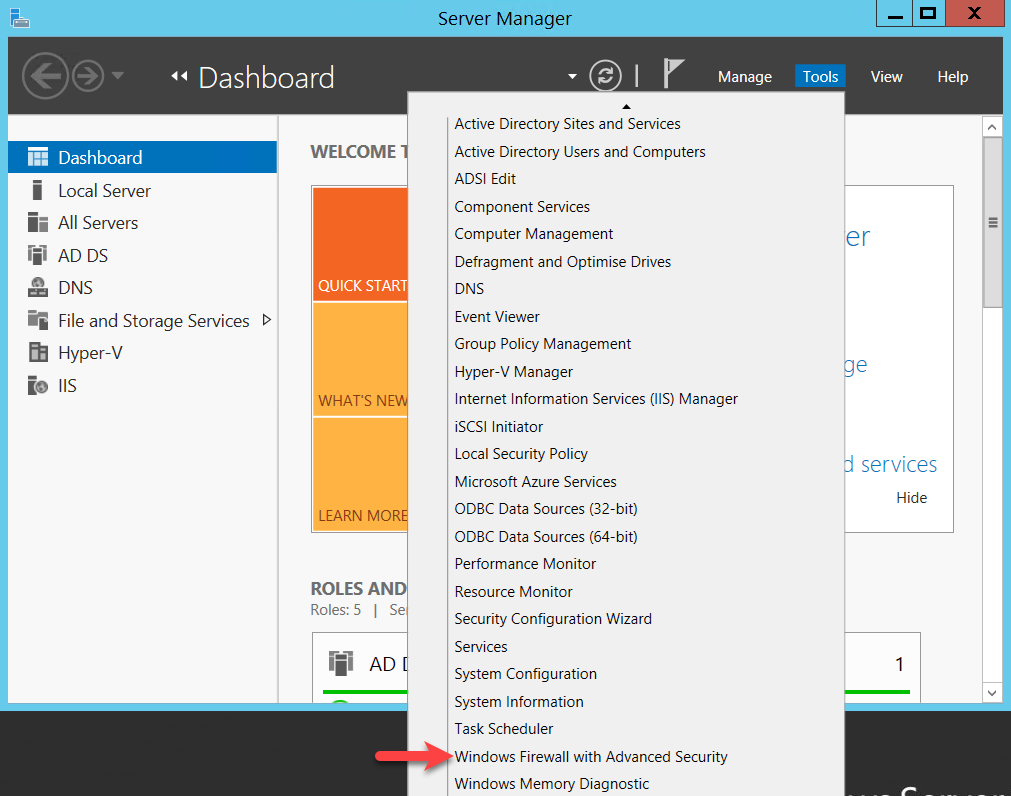Viewport: 1011px width, 796px height.
Task: Click the scrollbar down arrow
Action: tap(992, 692)
